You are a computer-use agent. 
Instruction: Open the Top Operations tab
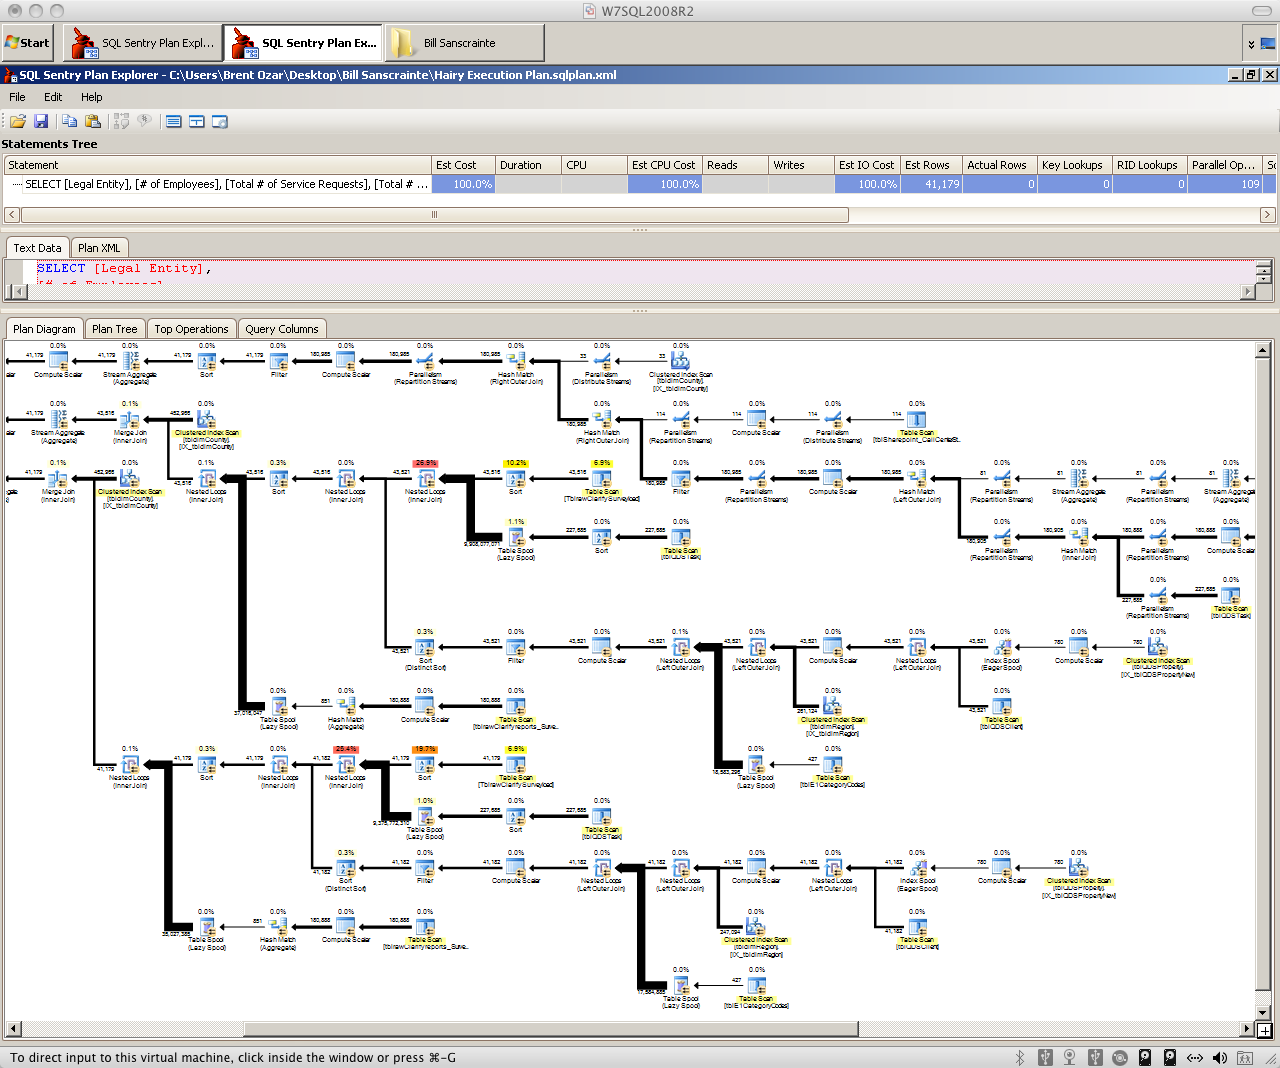coord(191,329)
